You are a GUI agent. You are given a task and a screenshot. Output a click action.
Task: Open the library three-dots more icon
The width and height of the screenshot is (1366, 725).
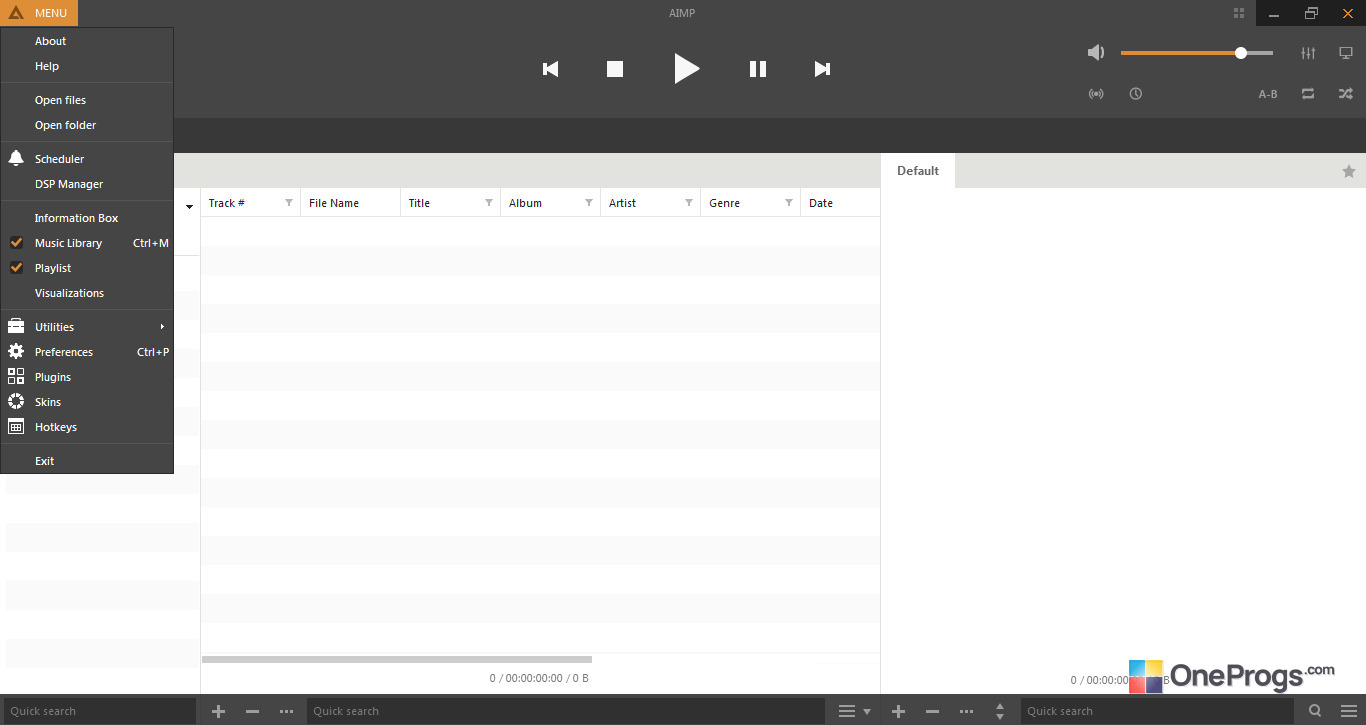pos(287,711)
